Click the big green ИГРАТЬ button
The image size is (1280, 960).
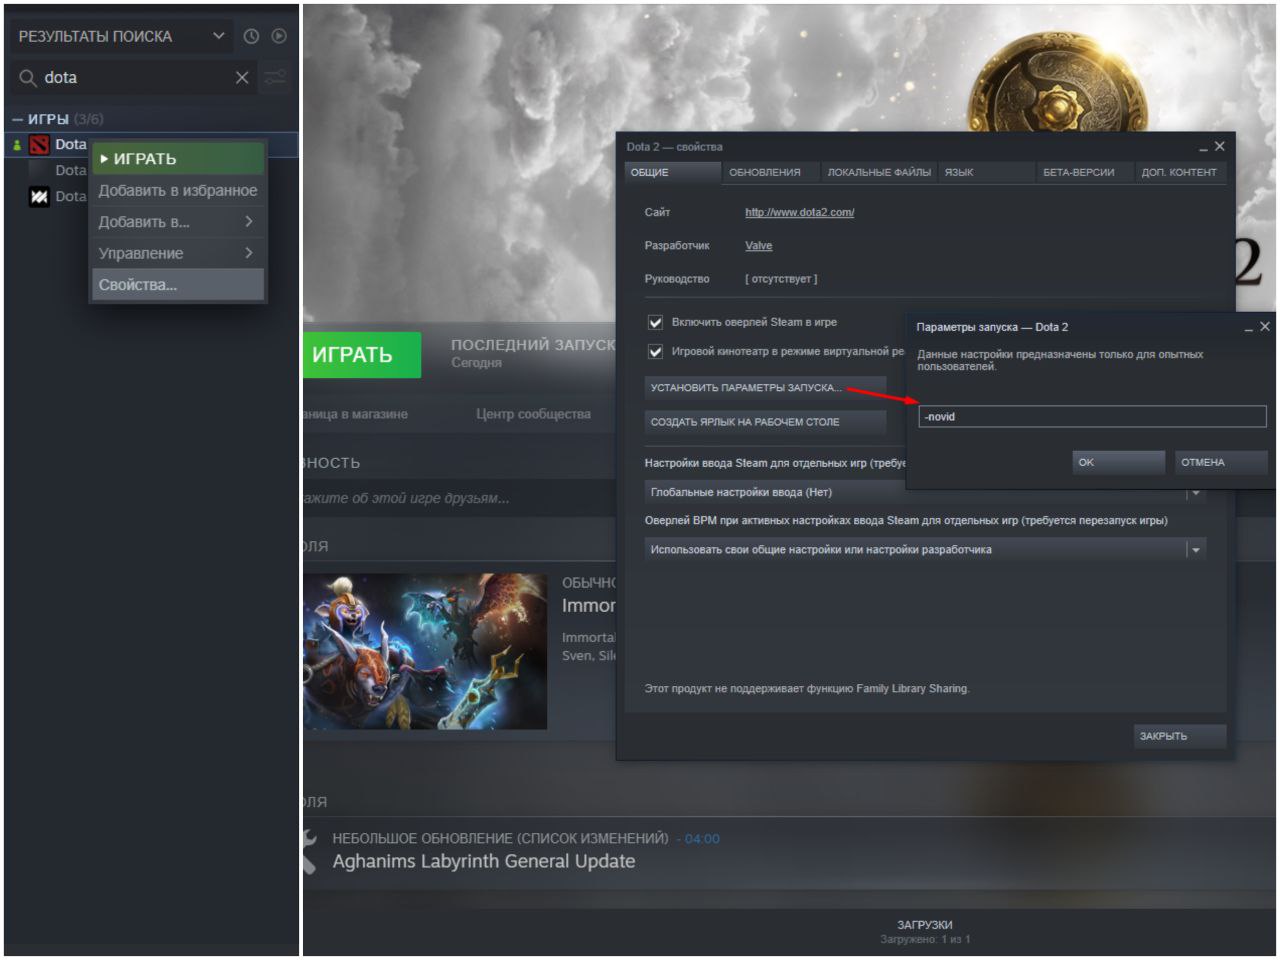(x=361, y=355)
